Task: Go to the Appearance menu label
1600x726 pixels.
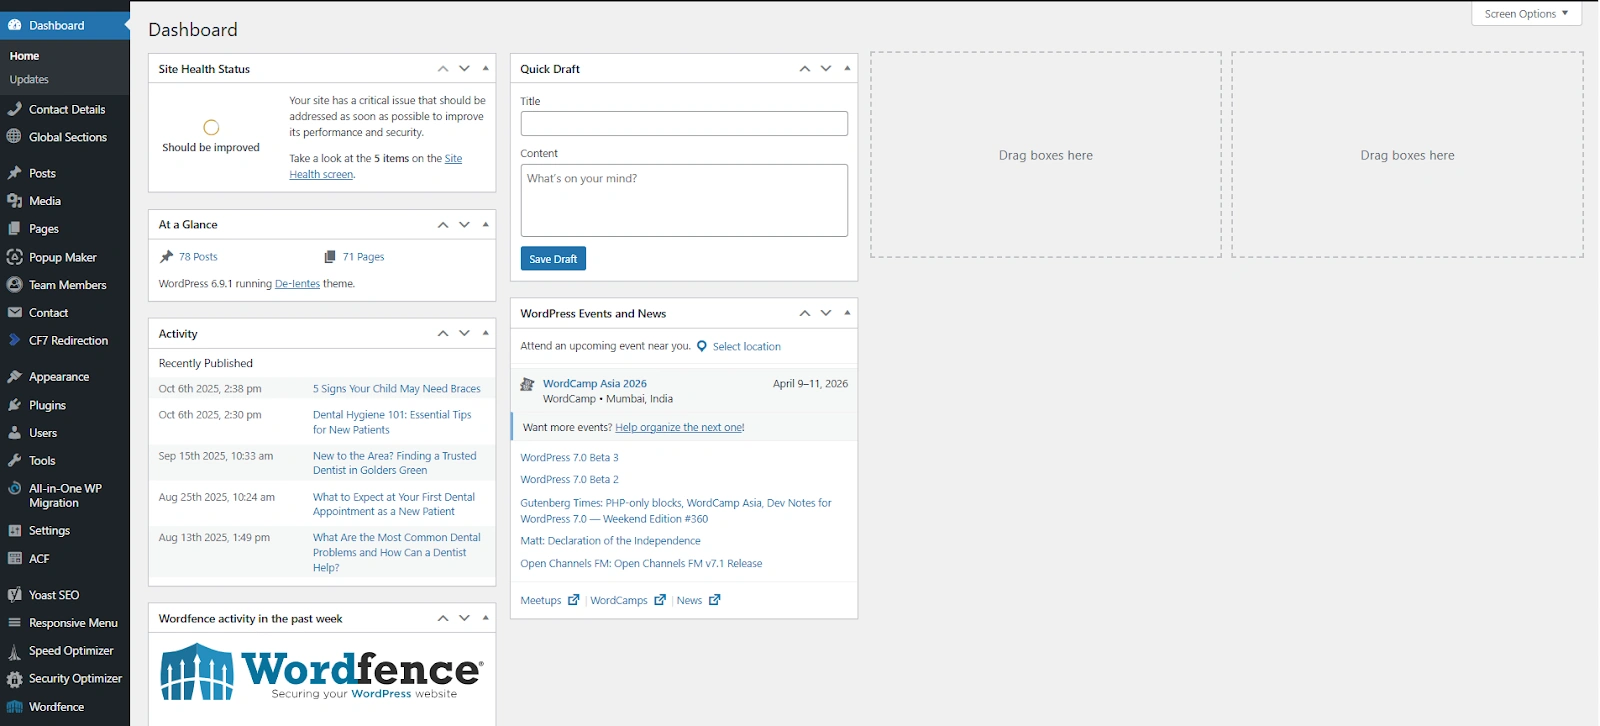Action: (59, 377)
